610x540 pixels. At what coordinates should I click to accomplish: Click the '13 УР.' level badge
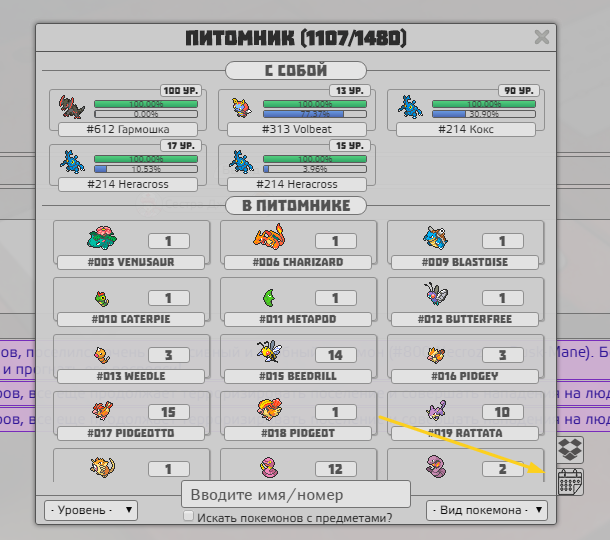[x=350, y=91]
